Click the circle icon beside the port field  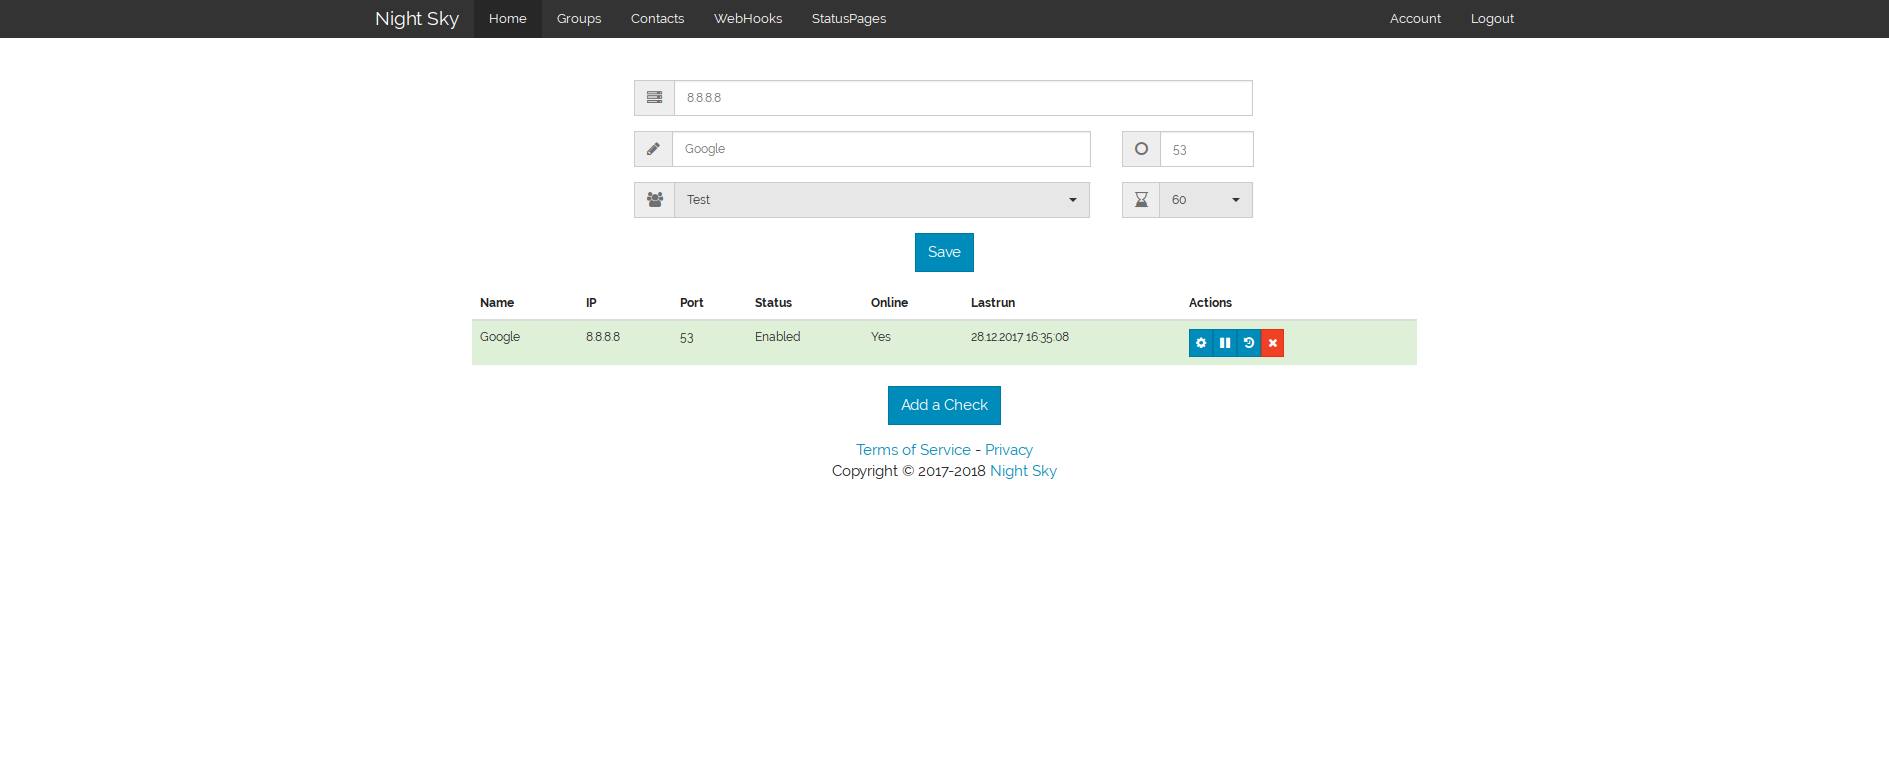tap(1141, 149)
